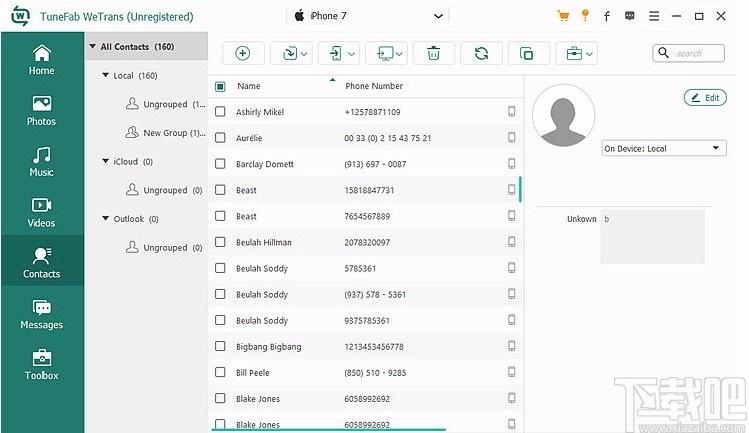Click the teal vertical scrollbar thumb
This screenshot has width=749, height=433.
[520, 189]
